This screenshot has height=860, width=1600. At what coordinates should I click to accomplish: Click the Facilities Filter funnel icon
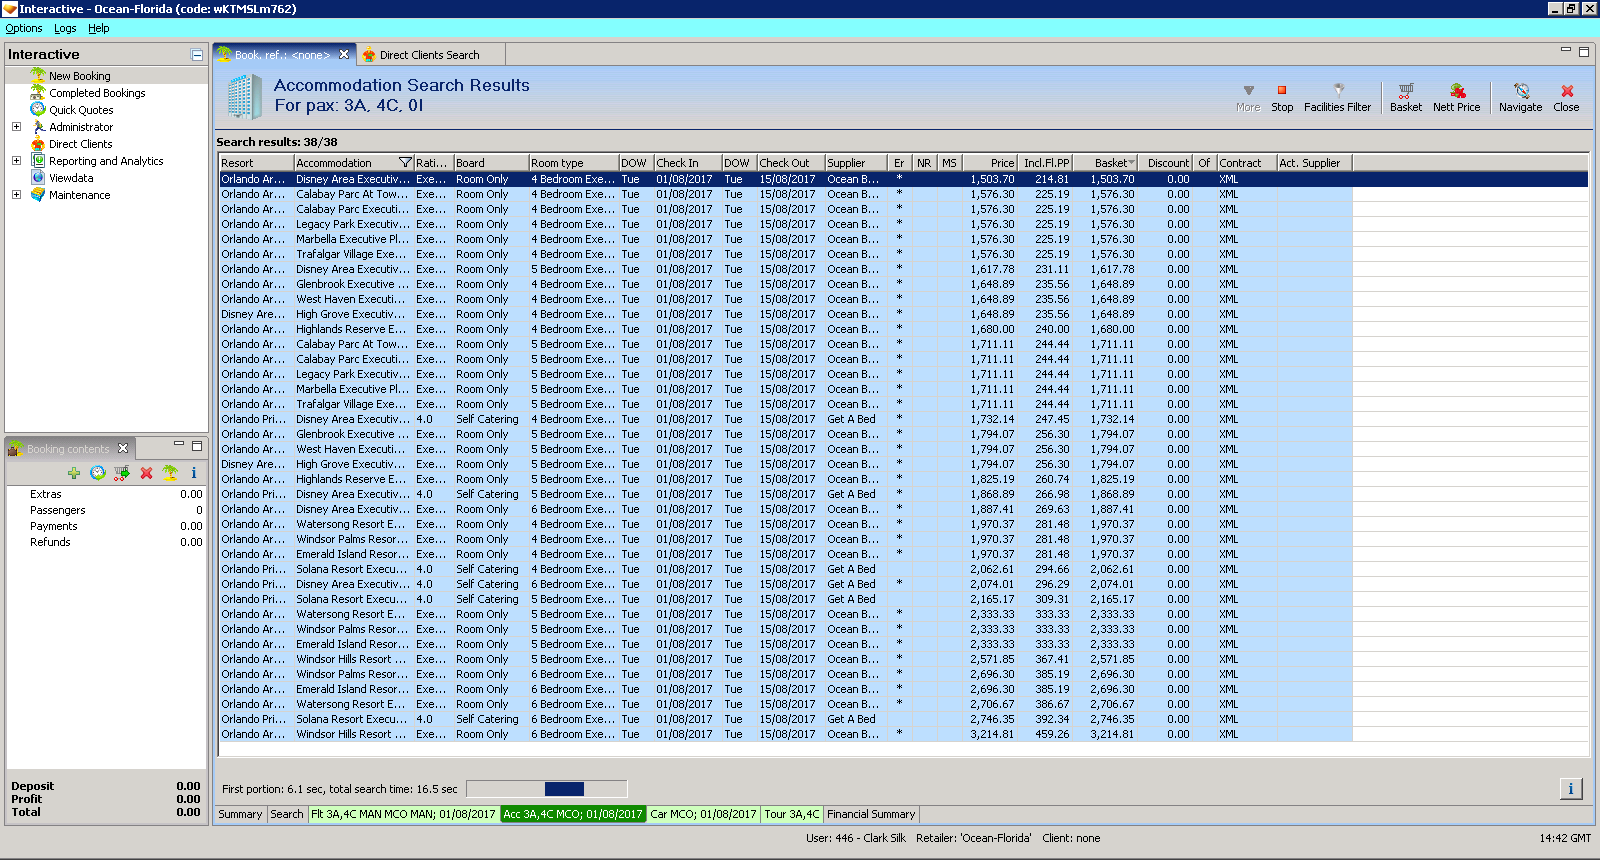click(1337, 91)
